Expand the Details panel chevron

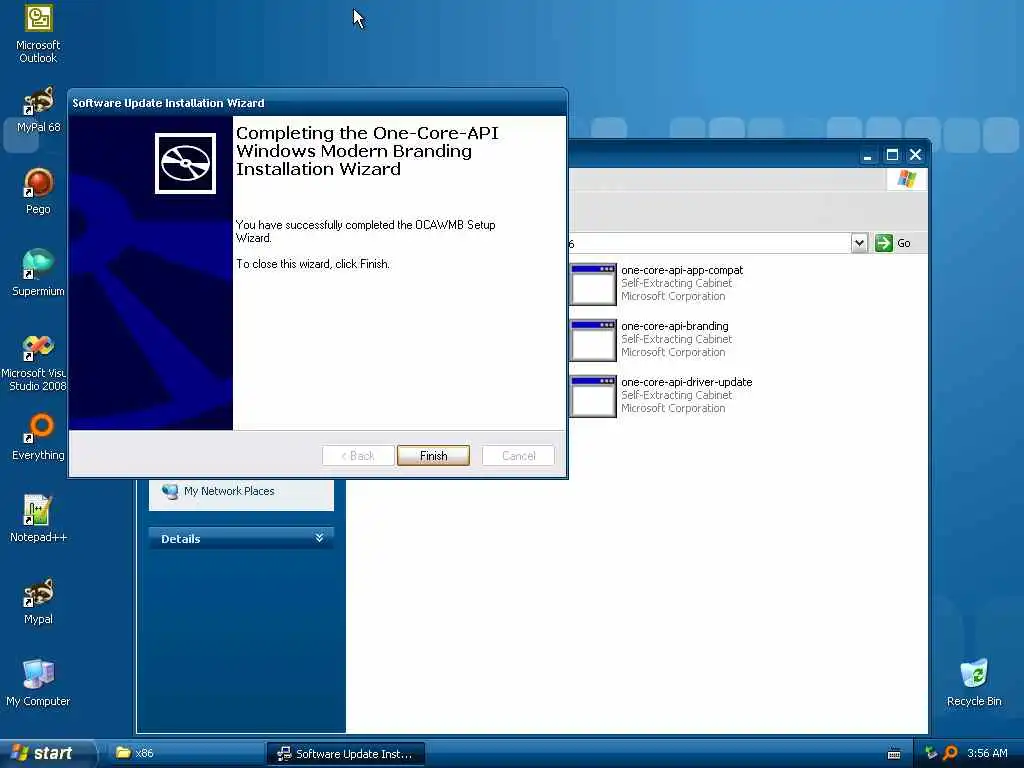[319, 538]
